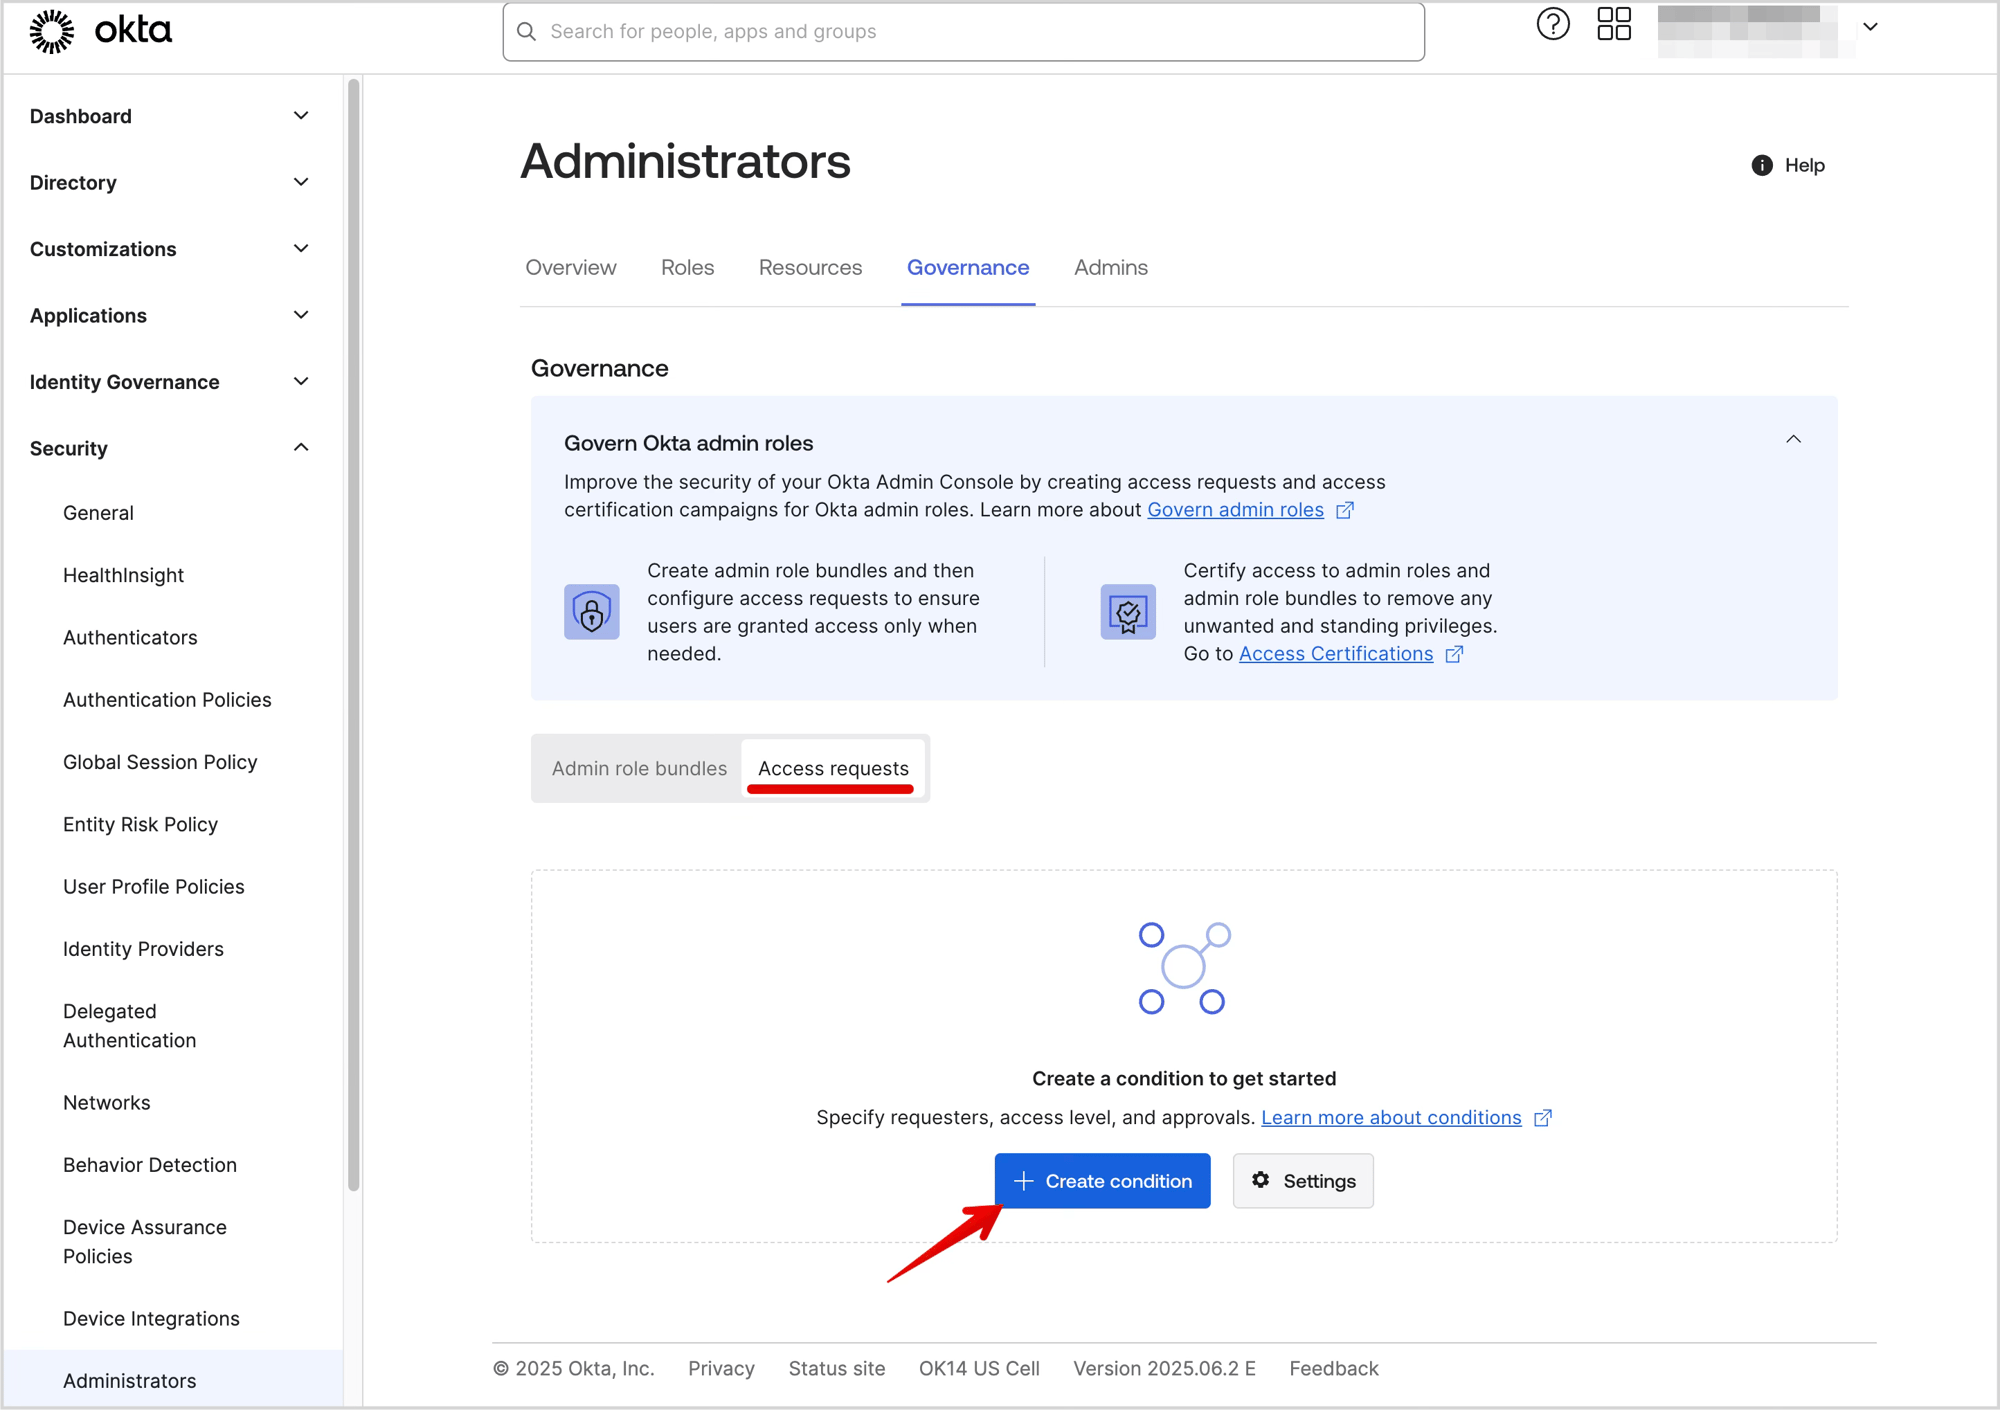Switch to Admin role bundles view

[x=638, y=768]
